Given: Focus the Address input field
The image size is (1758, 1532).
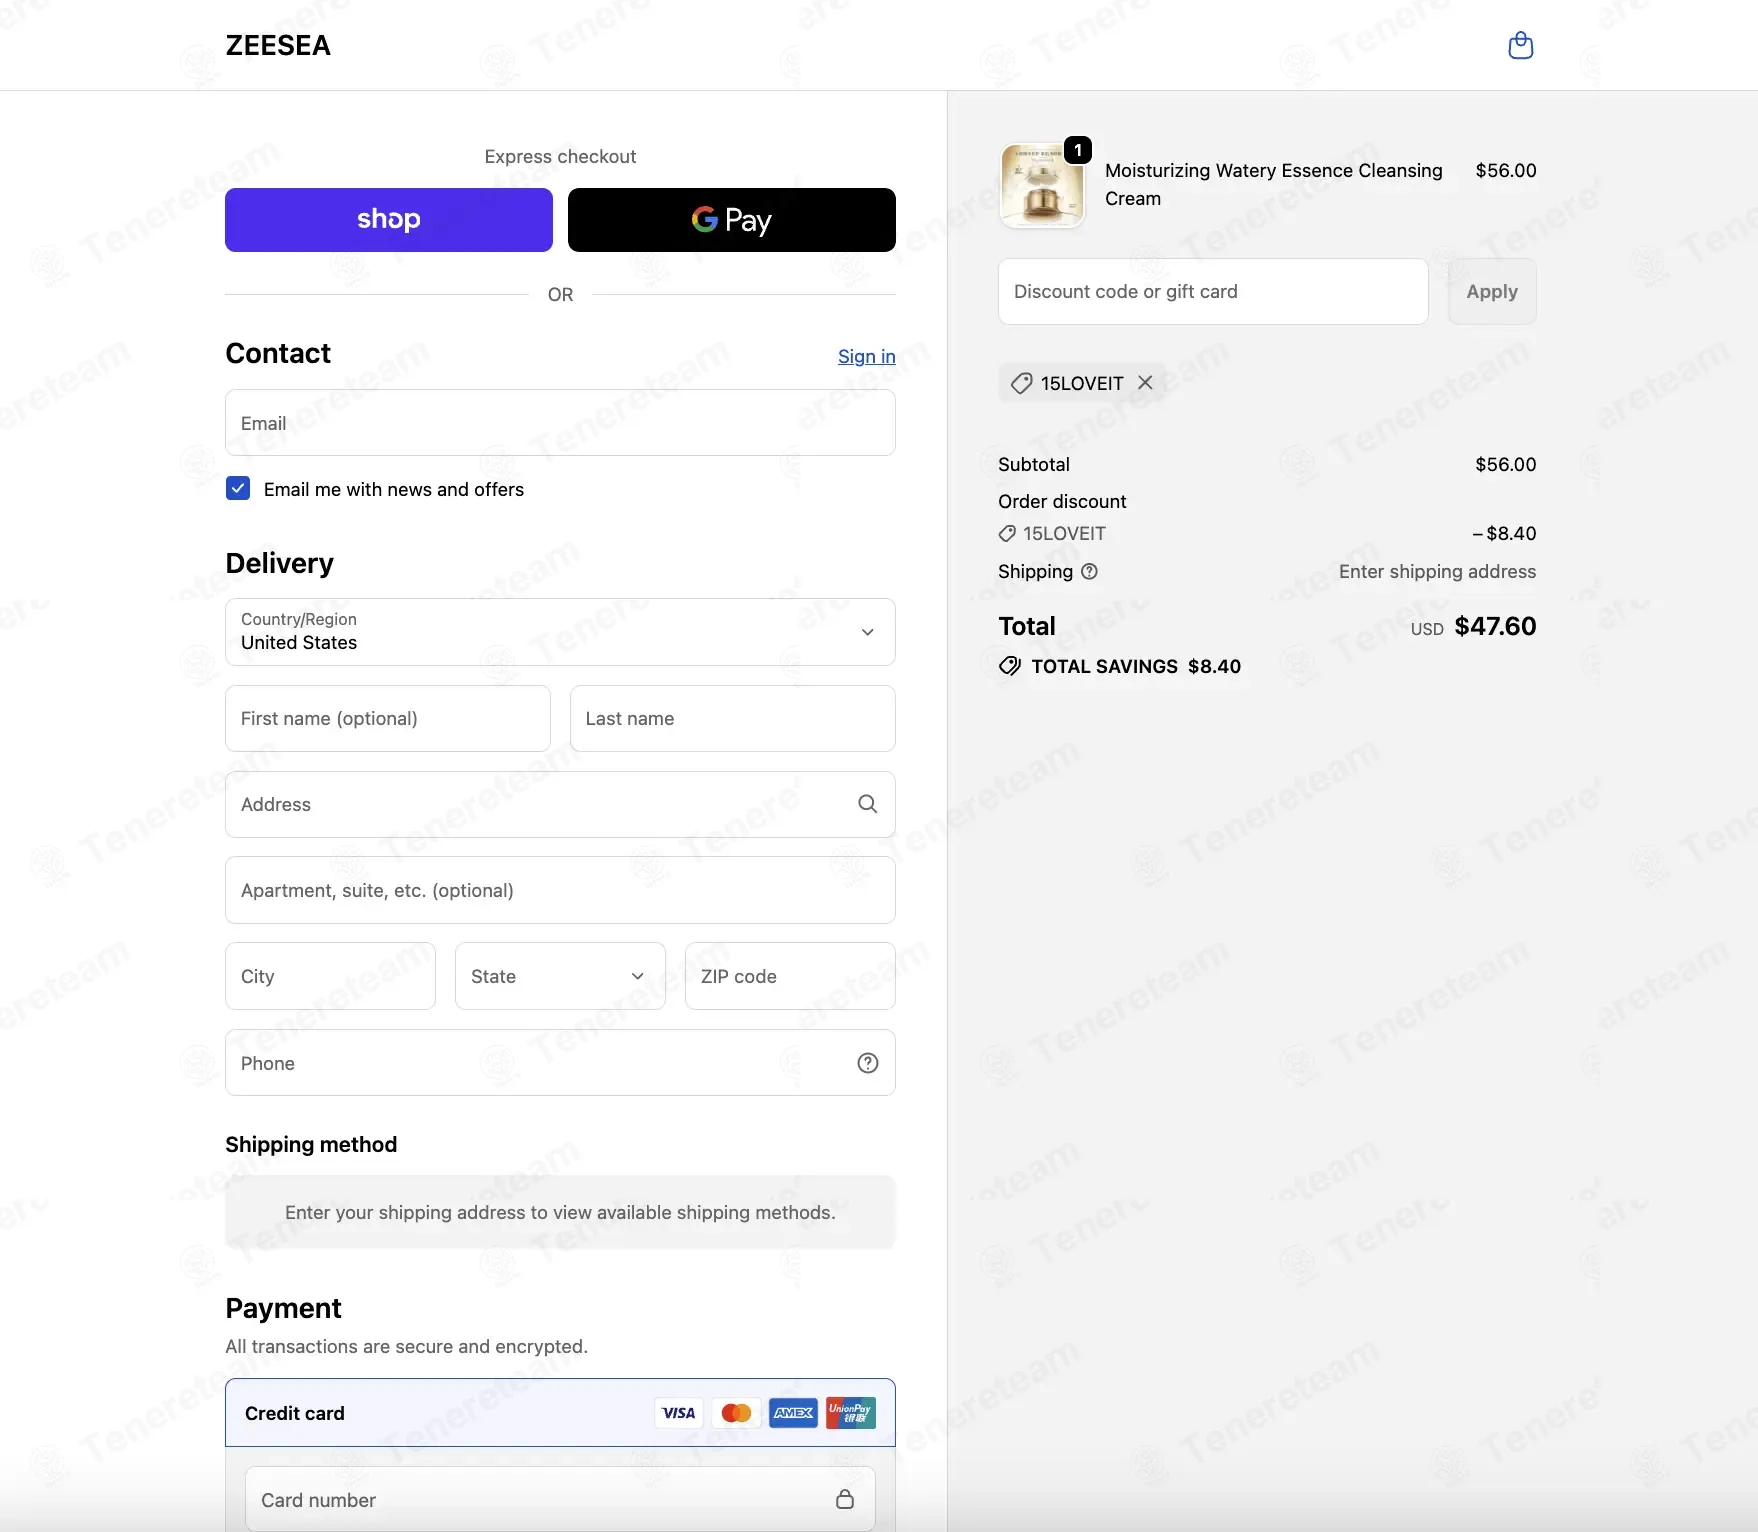Looking at the screenshot, I should (x=560, y=804).
